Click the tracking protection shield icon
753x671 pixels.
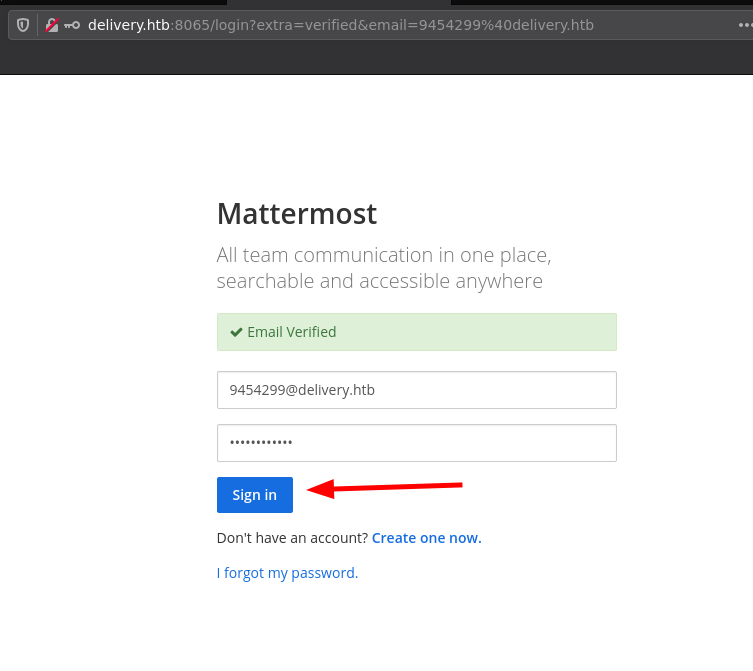(23, 25)
